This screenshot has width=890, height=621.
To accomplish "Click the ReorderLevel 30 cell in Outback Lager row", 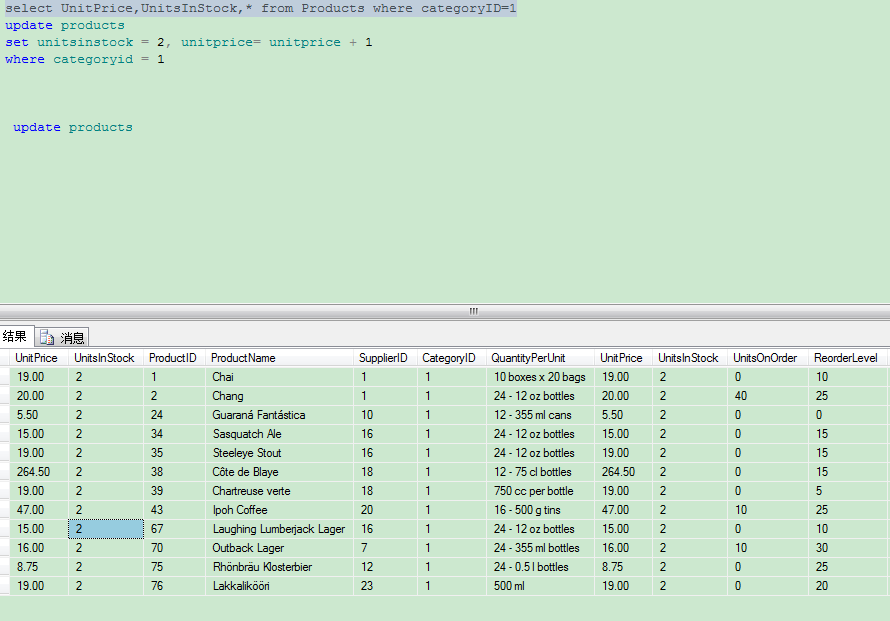I will (848, 548).
